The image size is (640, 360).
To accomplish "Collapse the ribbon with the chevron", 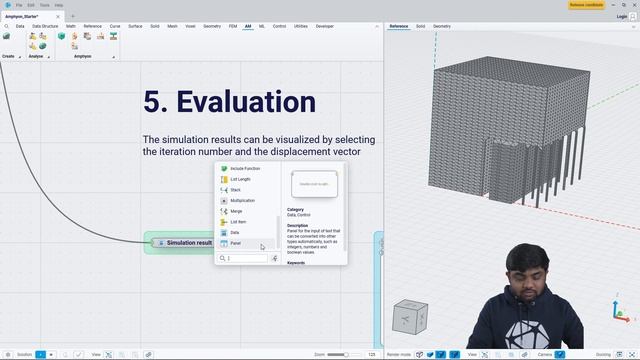I will (x=377, y=26).
